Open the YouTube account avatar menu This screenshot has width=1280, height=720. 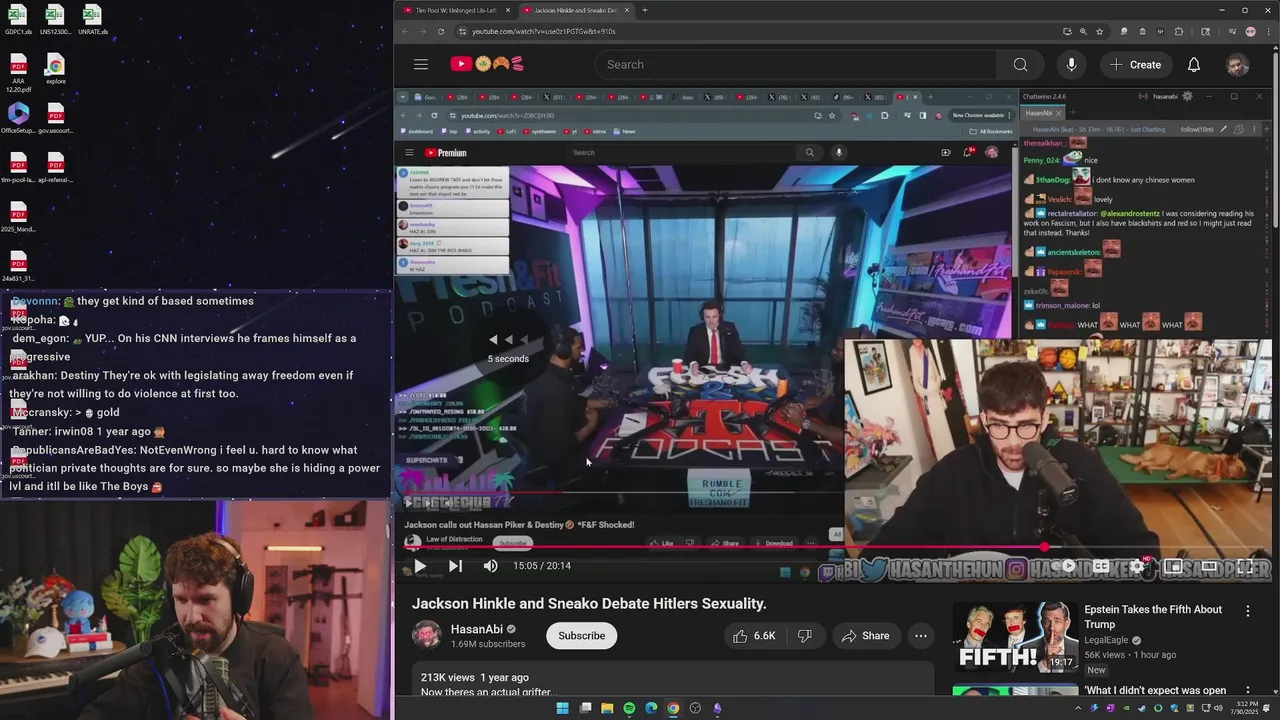(x=1238, y=64)
